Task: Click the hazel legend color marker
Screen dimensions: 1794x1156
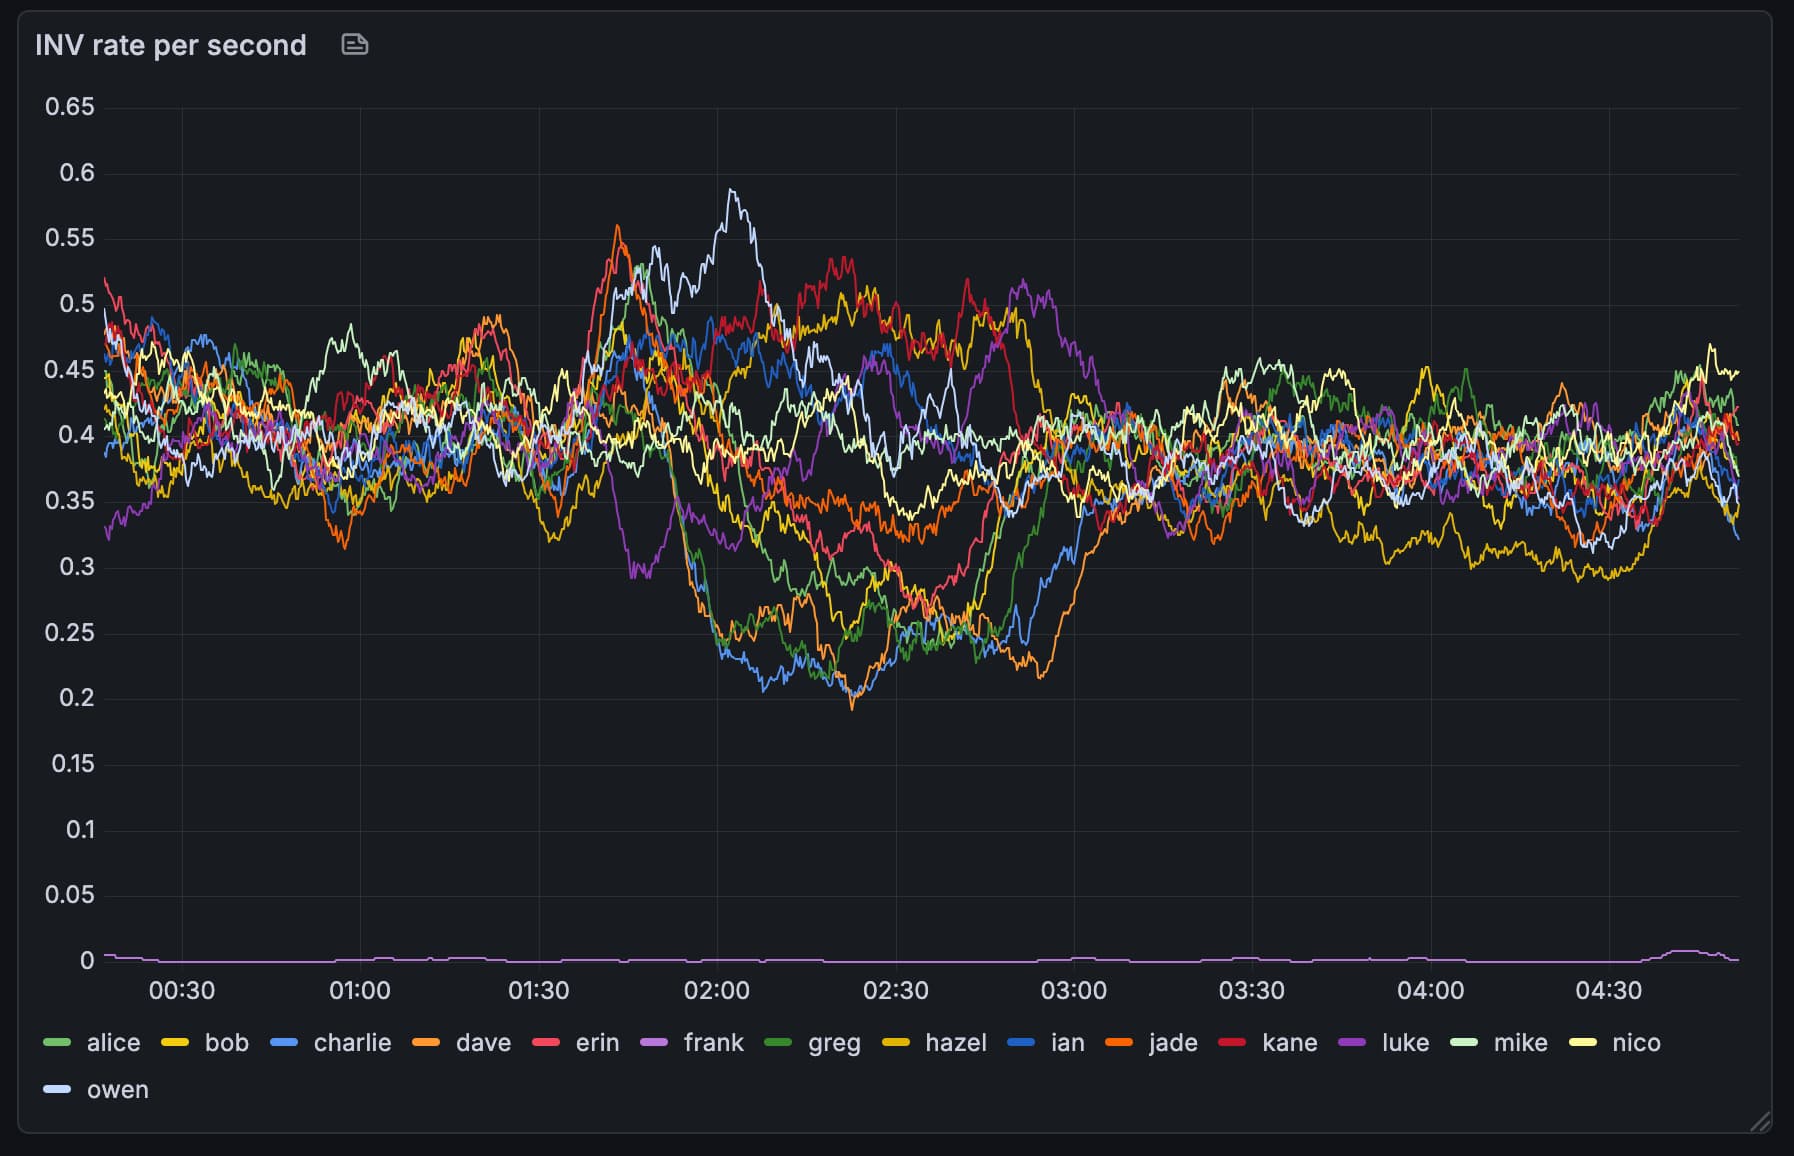Action: coord(896,1043)
